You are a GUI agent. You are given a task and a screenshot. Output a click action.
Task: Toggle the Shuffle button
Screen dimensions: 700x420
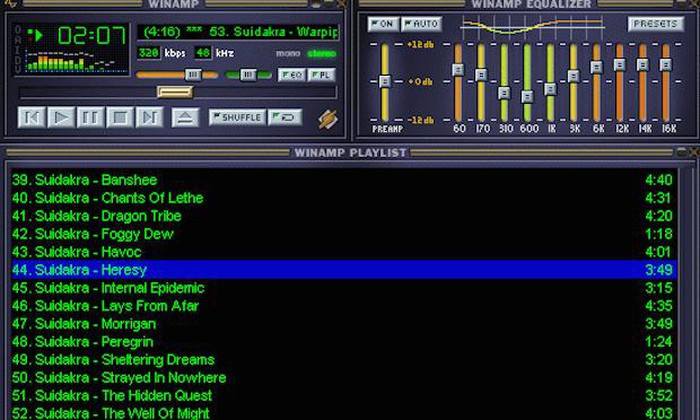(237, 118)
